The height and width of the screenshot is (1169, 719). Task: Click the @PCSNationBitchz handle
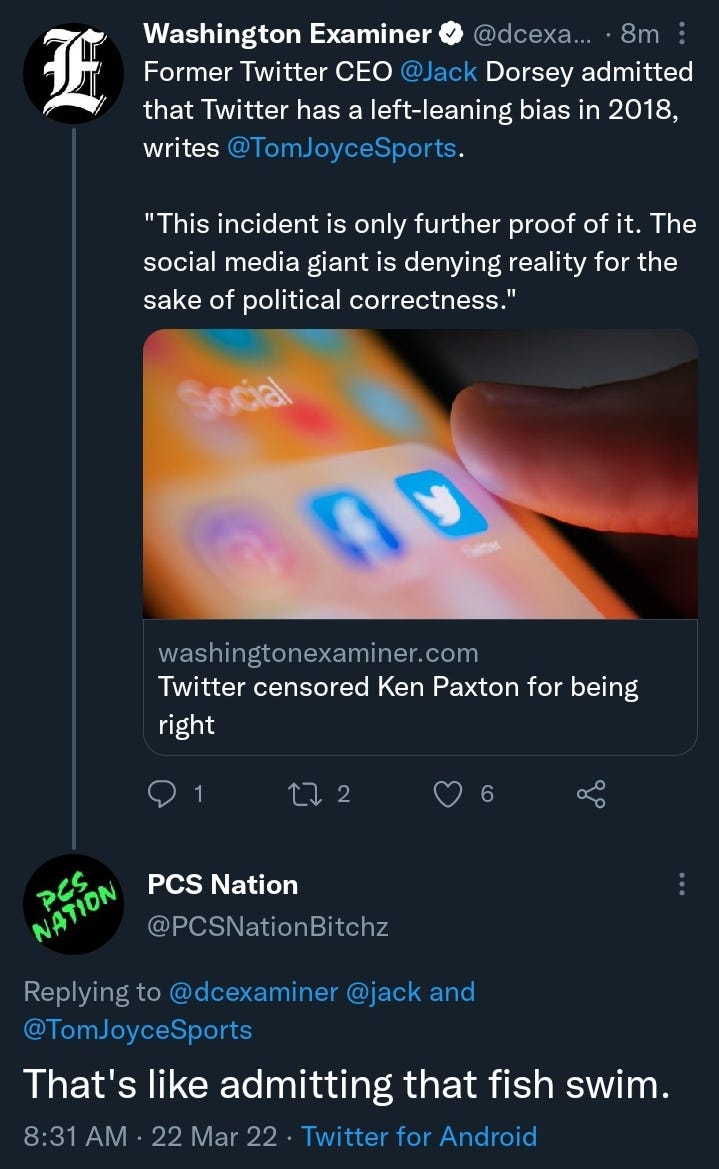click(268, 926)
